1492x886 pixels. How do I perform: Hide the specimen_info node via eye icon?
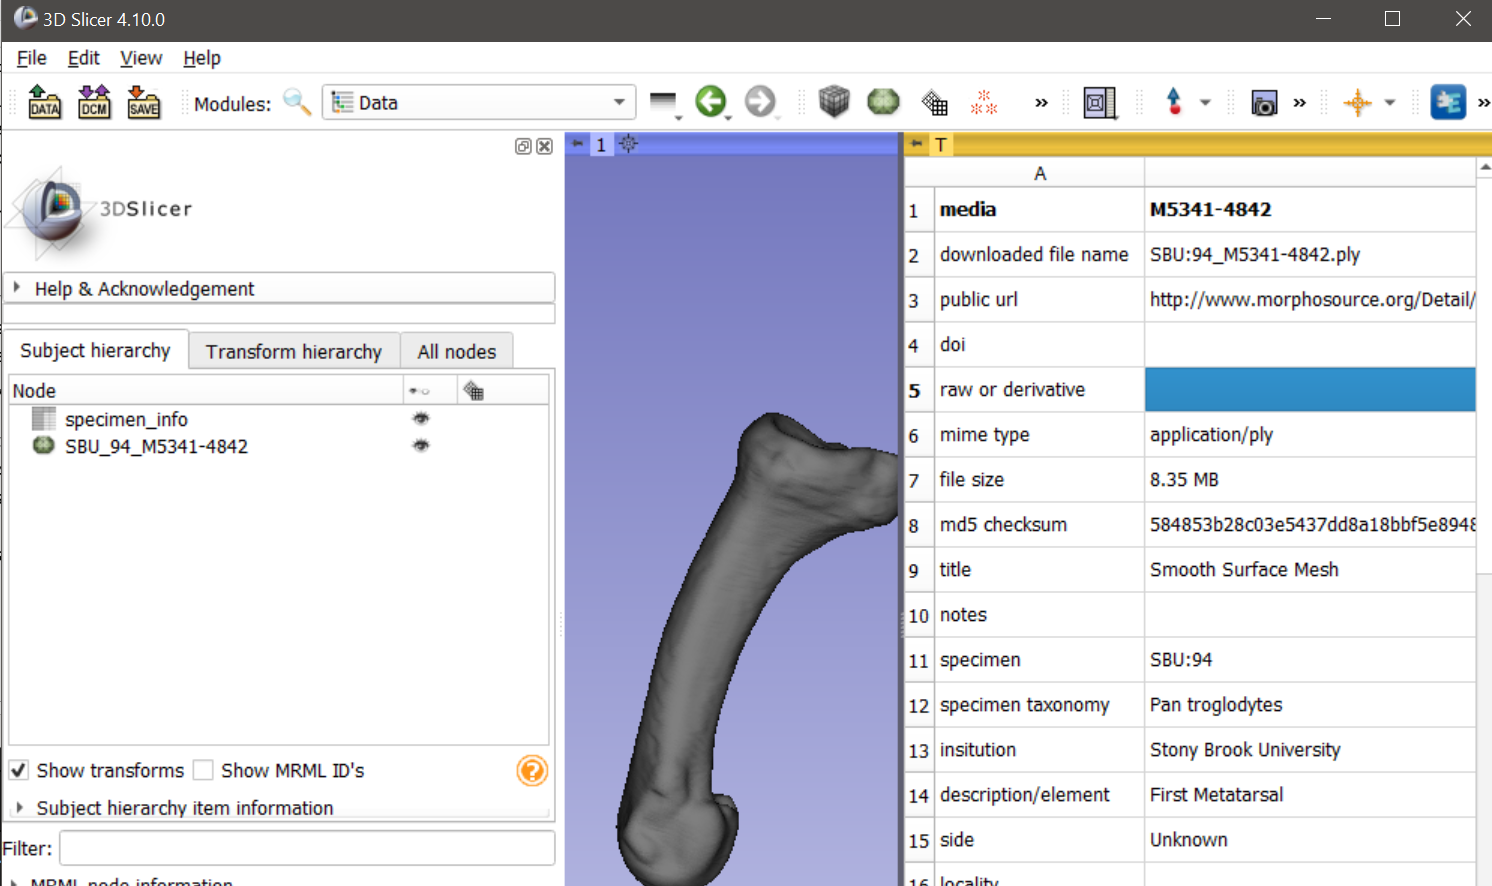[421, 418]
